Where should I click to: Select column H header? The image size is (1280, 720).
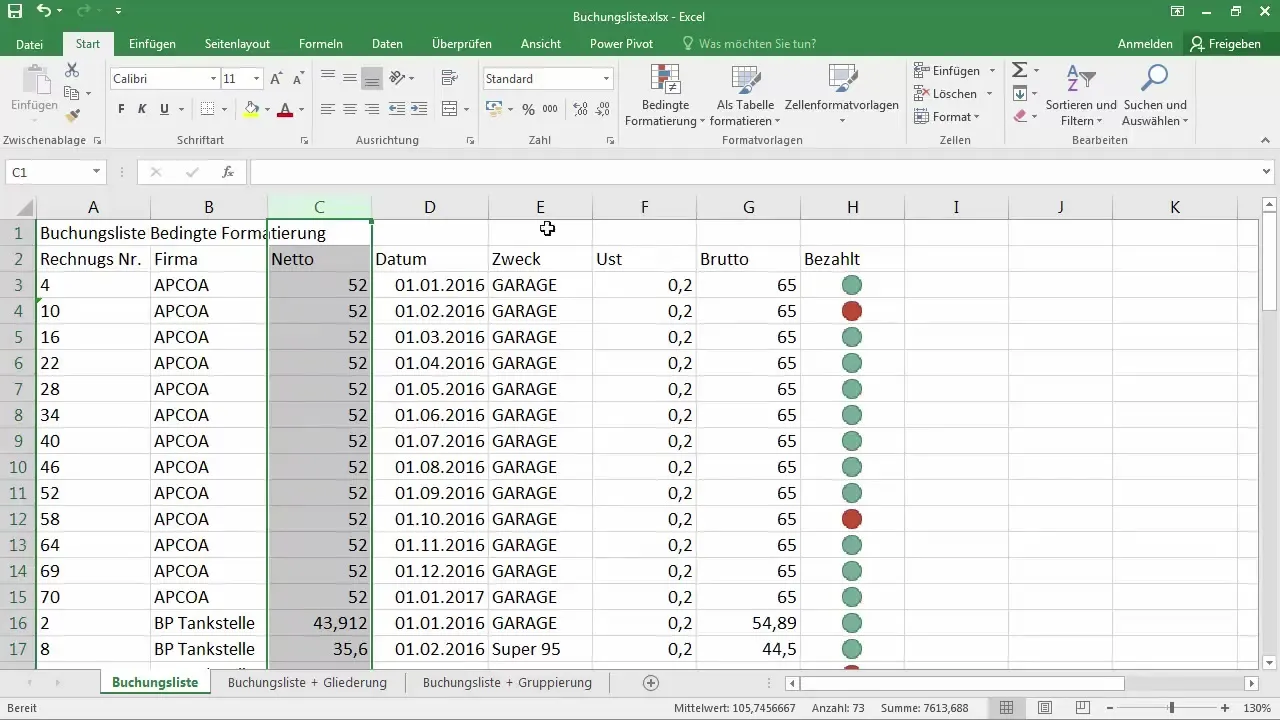[x=852, y=207]
